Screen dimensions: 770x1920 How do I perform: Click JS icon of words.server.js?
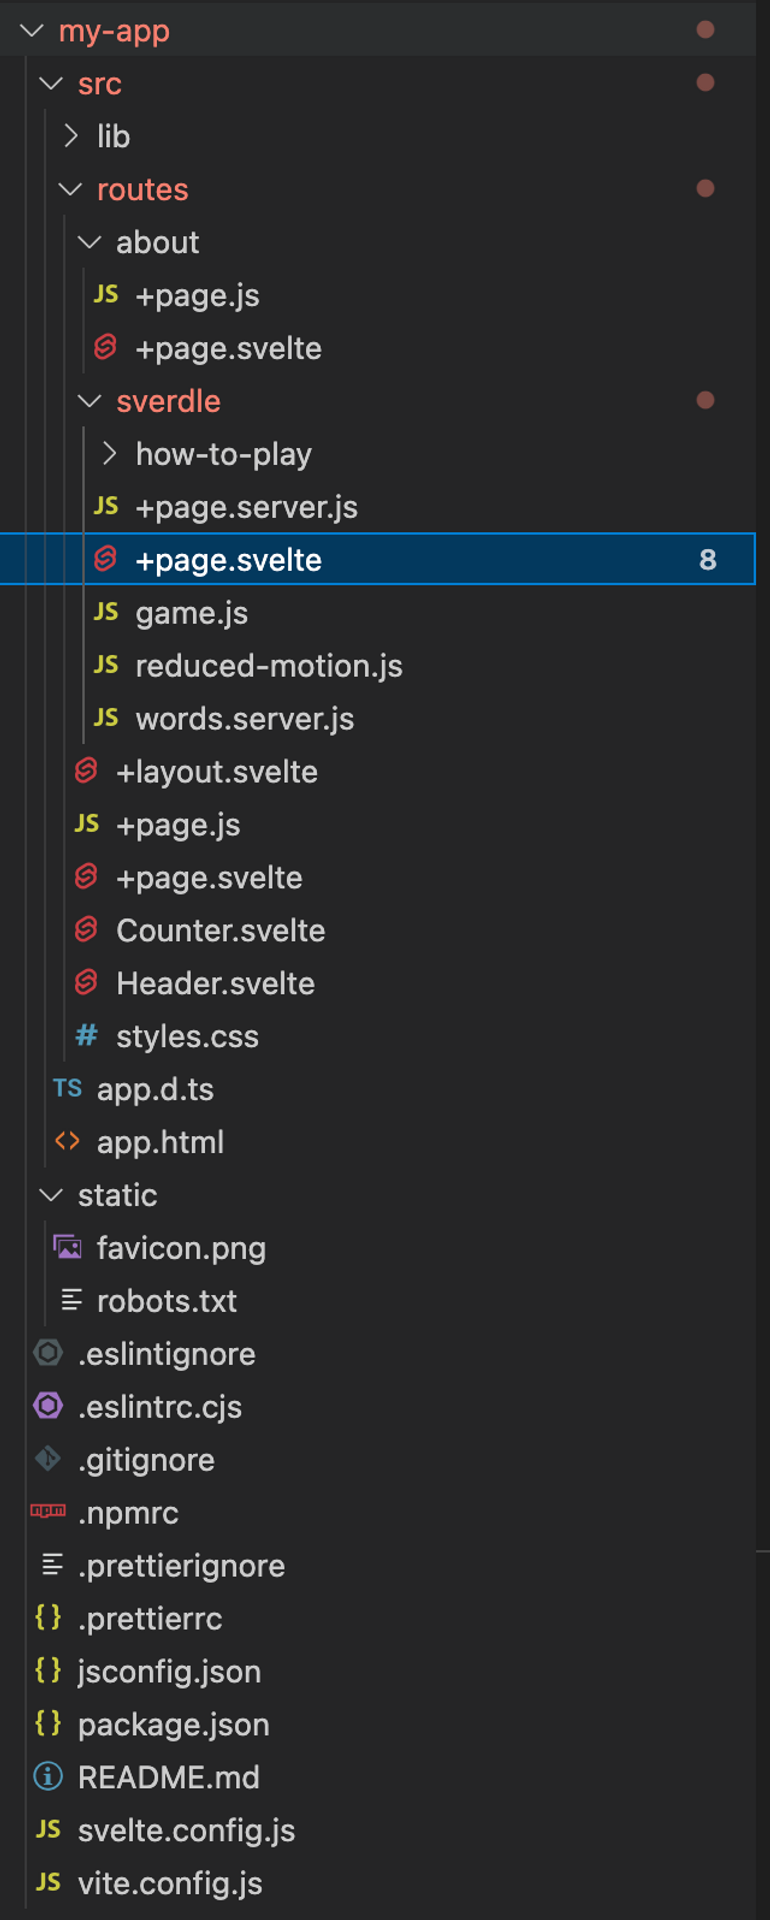pyautogui.click(x=106, y=719)
